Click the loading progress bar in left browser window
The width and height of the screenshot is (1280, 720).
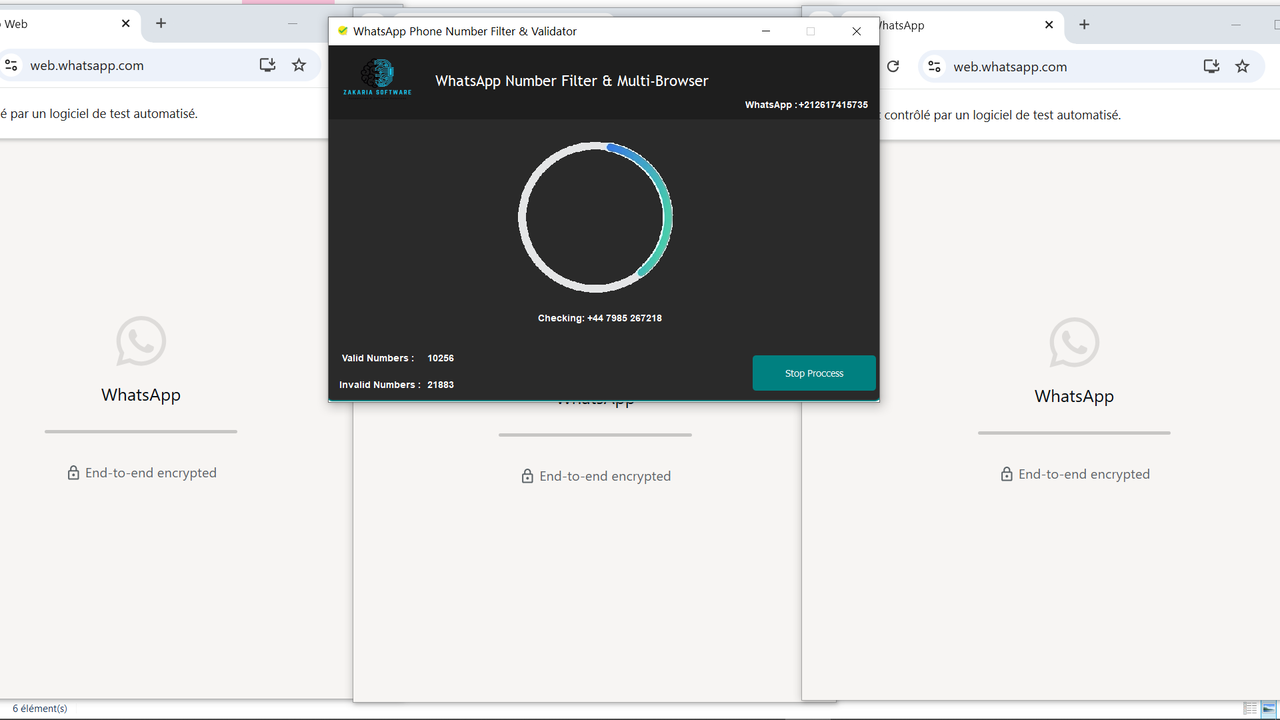coord(141,432)
